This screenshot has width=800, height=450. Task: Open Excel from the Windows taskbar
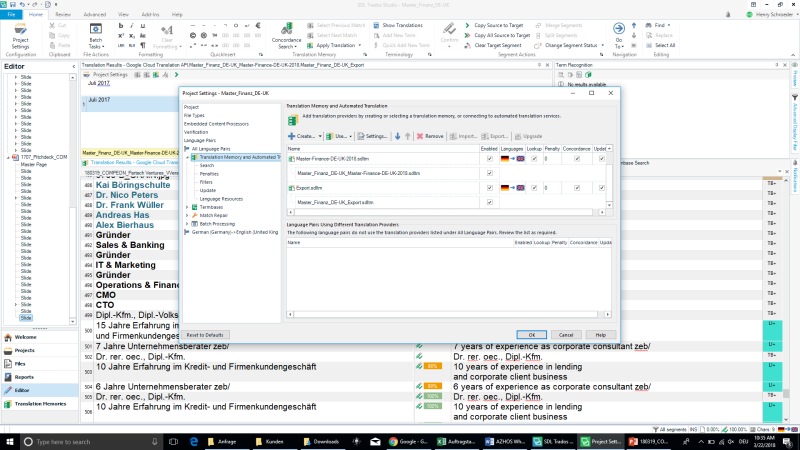tap(456, 441)
